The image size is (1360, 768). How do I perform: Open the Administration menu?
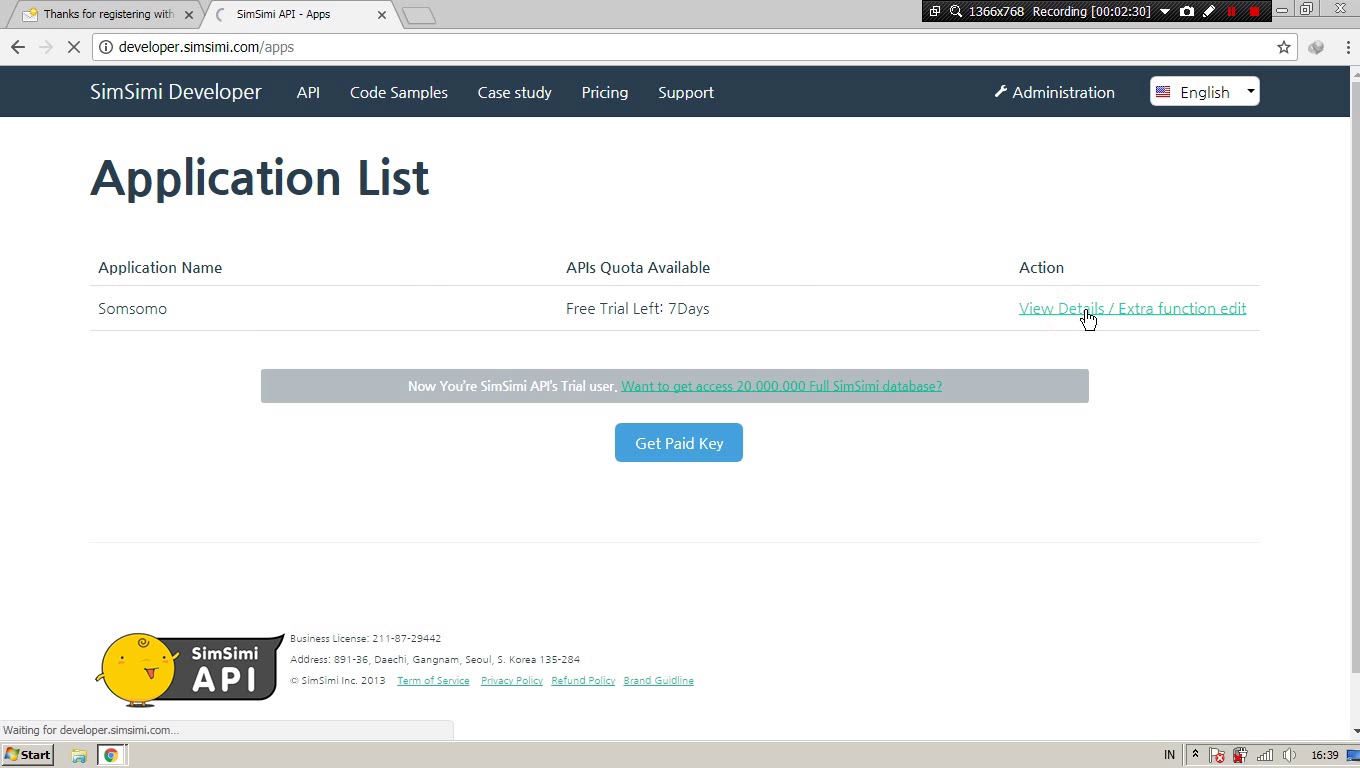(x=1054, y=92)
